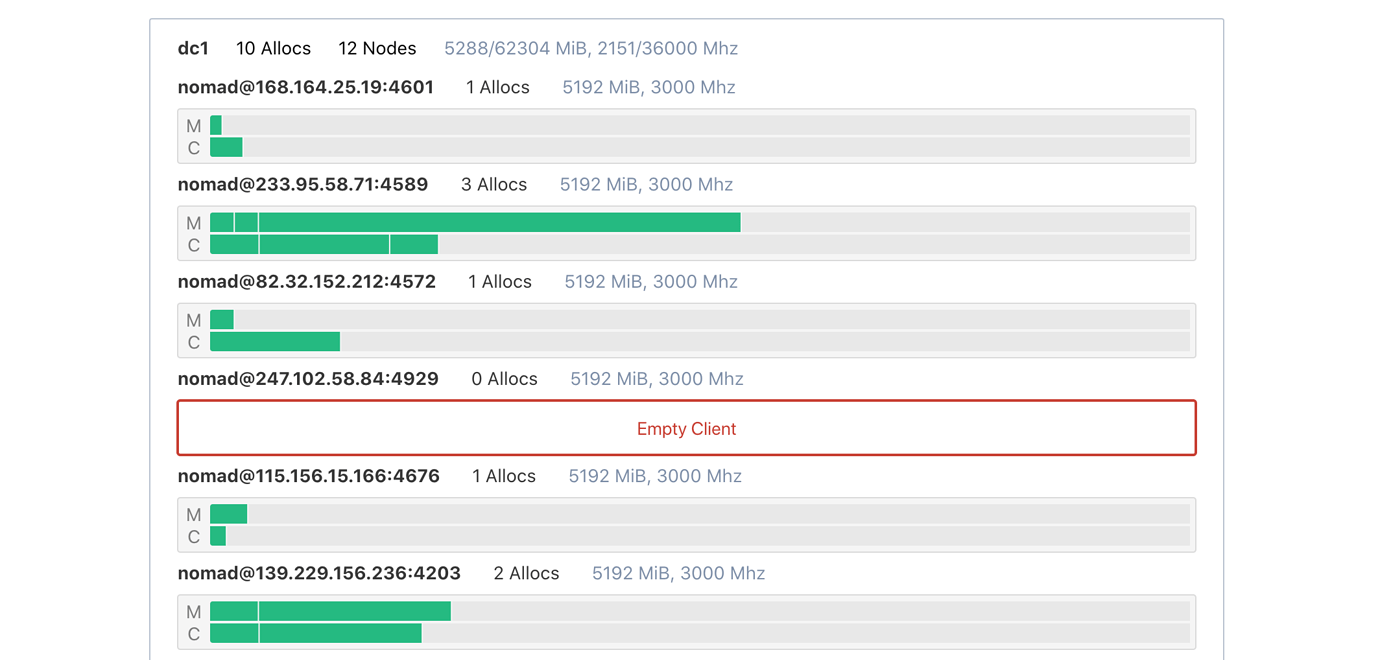
Task: Click 3 Allocs next to node 233.95.58.71
Action: pyautogui.click(x=494, y=184)
